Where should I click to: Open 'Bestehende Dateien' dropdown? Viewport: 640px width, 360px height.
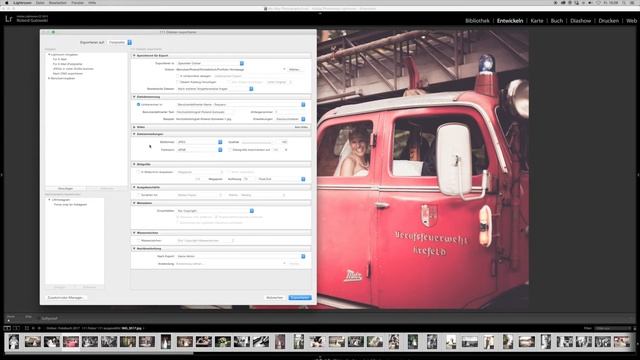click(215, 89)
